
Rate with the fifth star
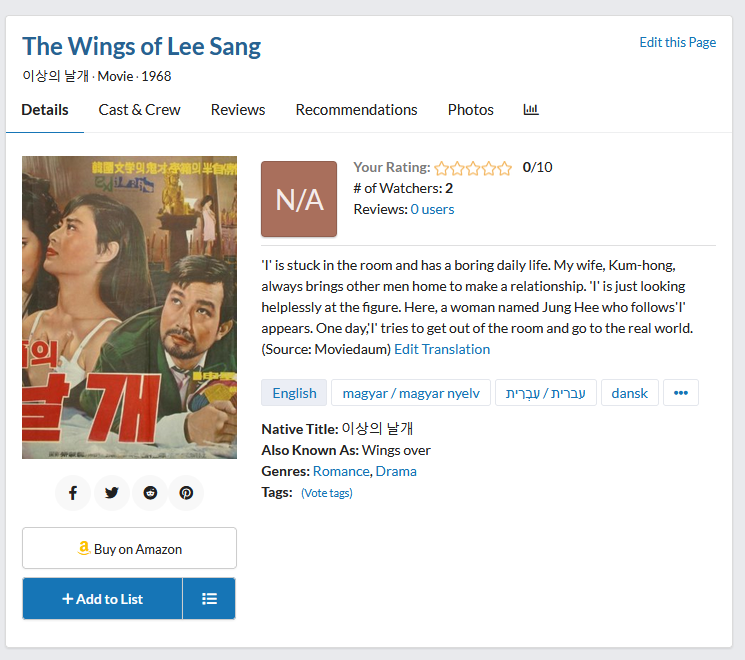pyautogui.click(x=504, y=168)
